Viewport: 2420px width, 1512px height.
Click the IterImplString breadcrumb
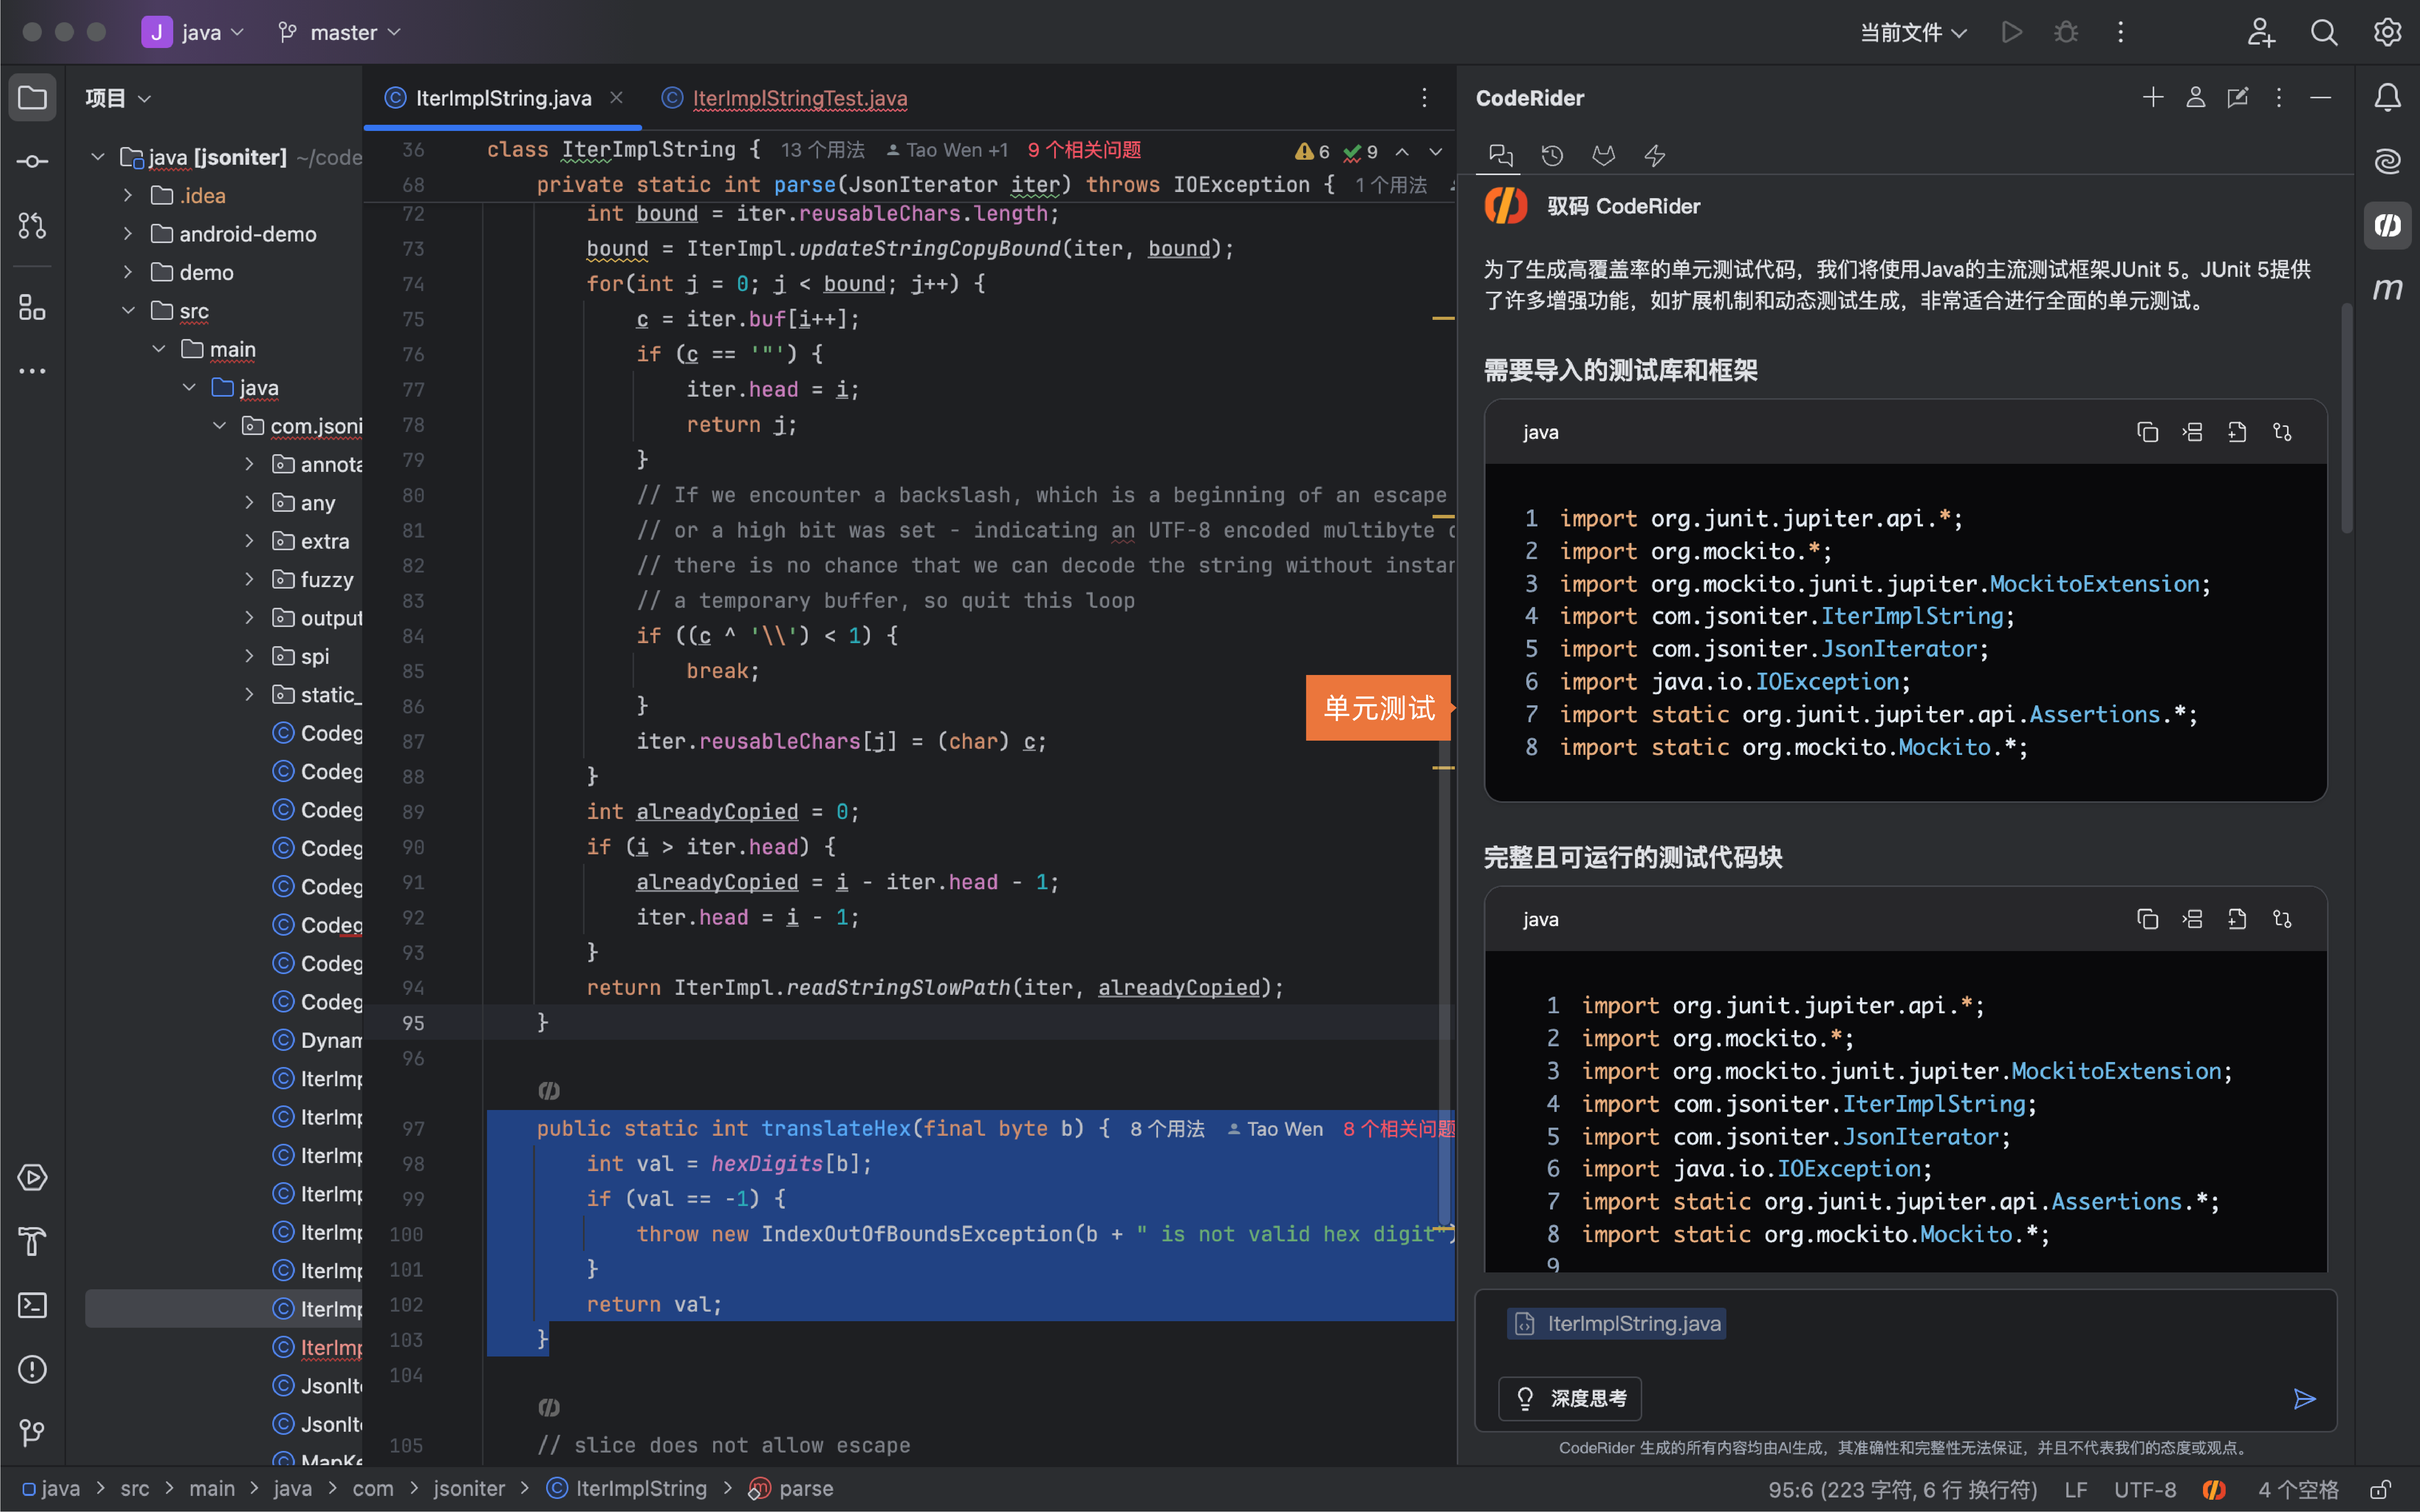[627, 1489]
